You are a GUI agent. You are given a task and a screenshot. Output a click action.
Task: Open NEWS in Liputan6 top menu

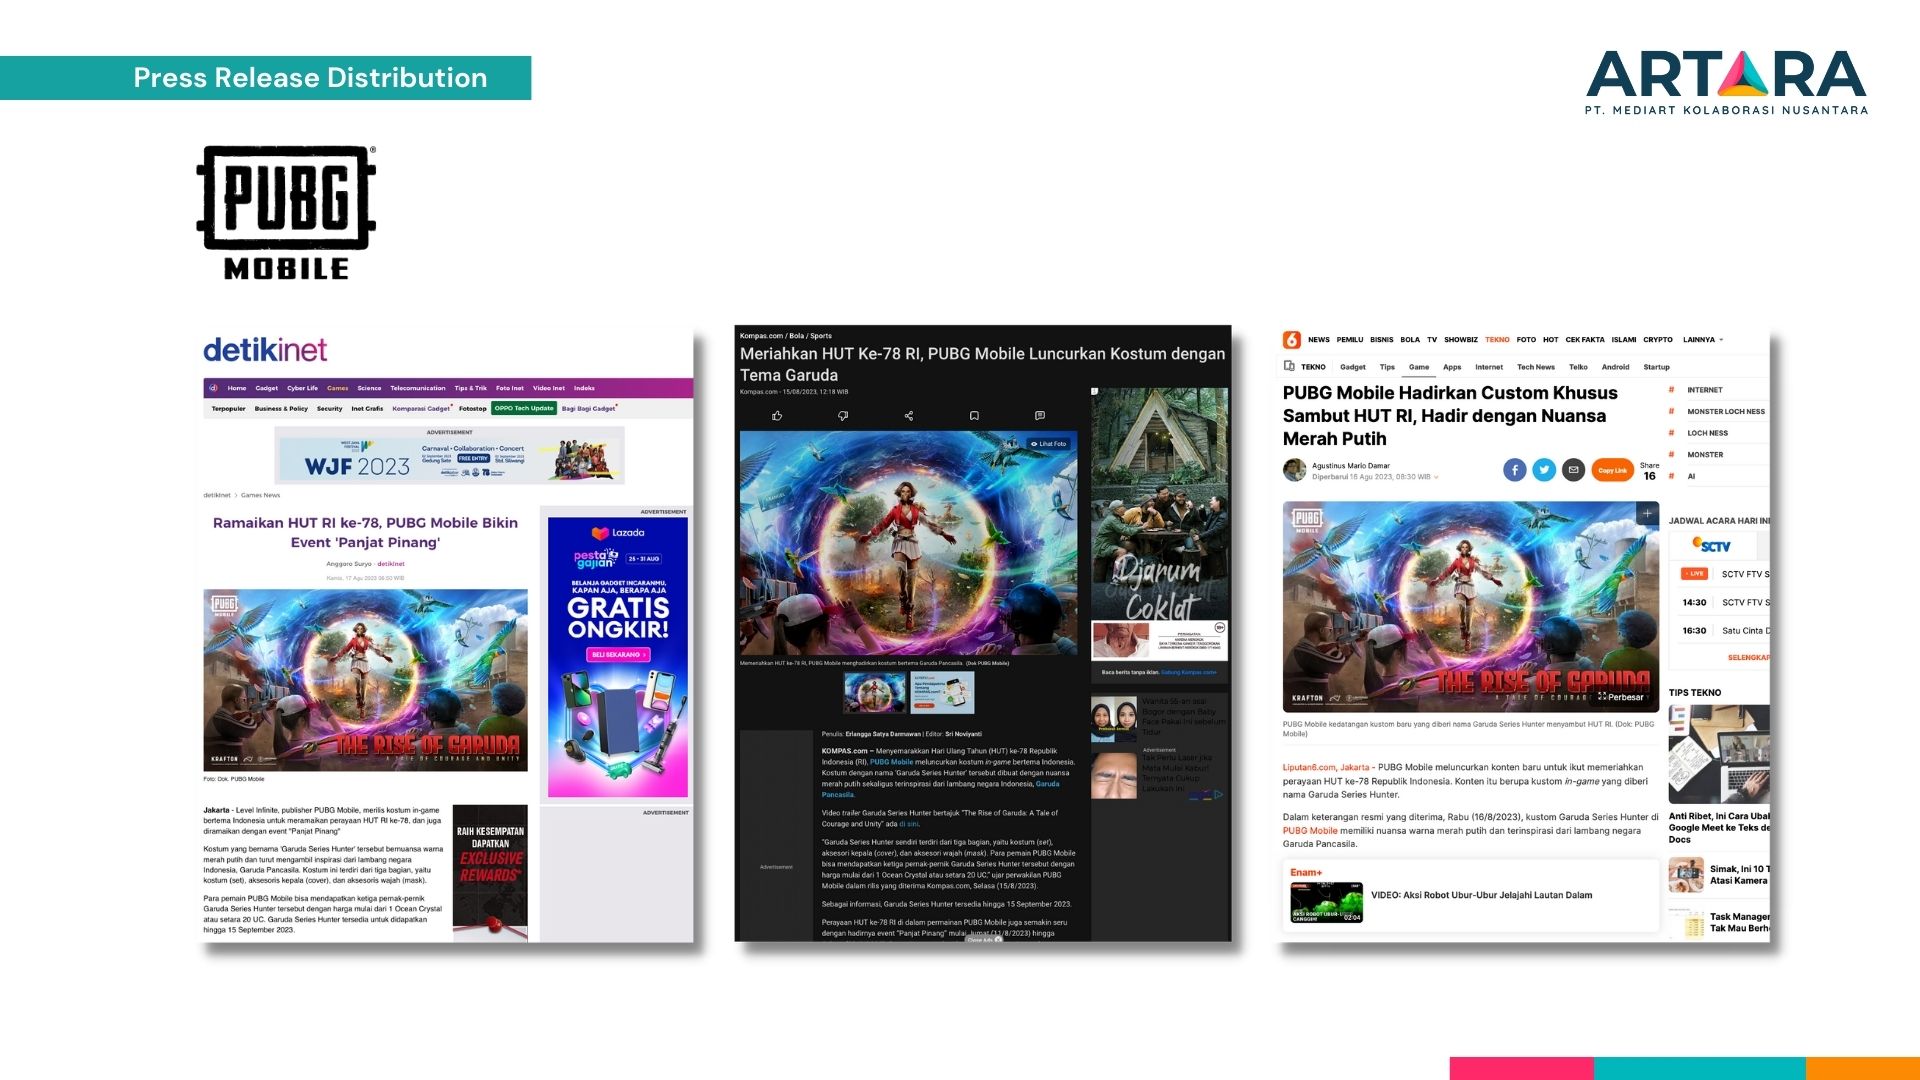click(x=1319, y=340)
